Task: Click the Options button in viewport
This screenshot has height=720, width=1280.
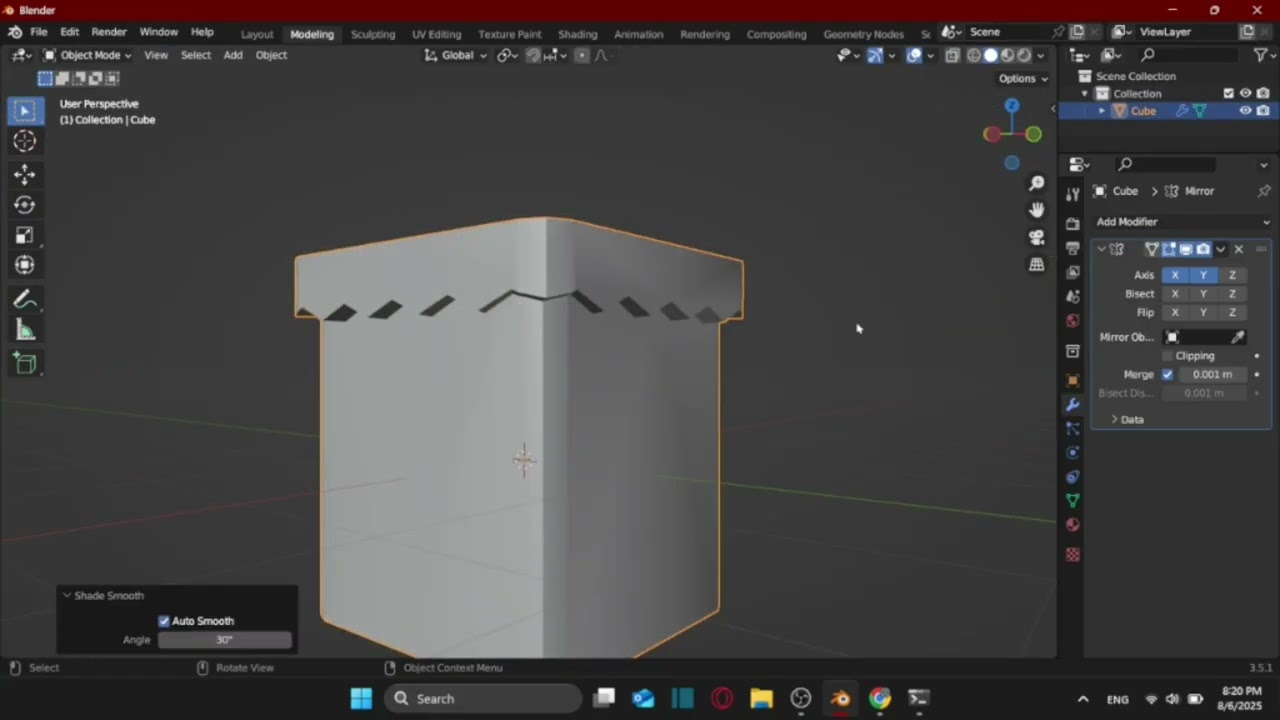Action: coord(1022,79)
